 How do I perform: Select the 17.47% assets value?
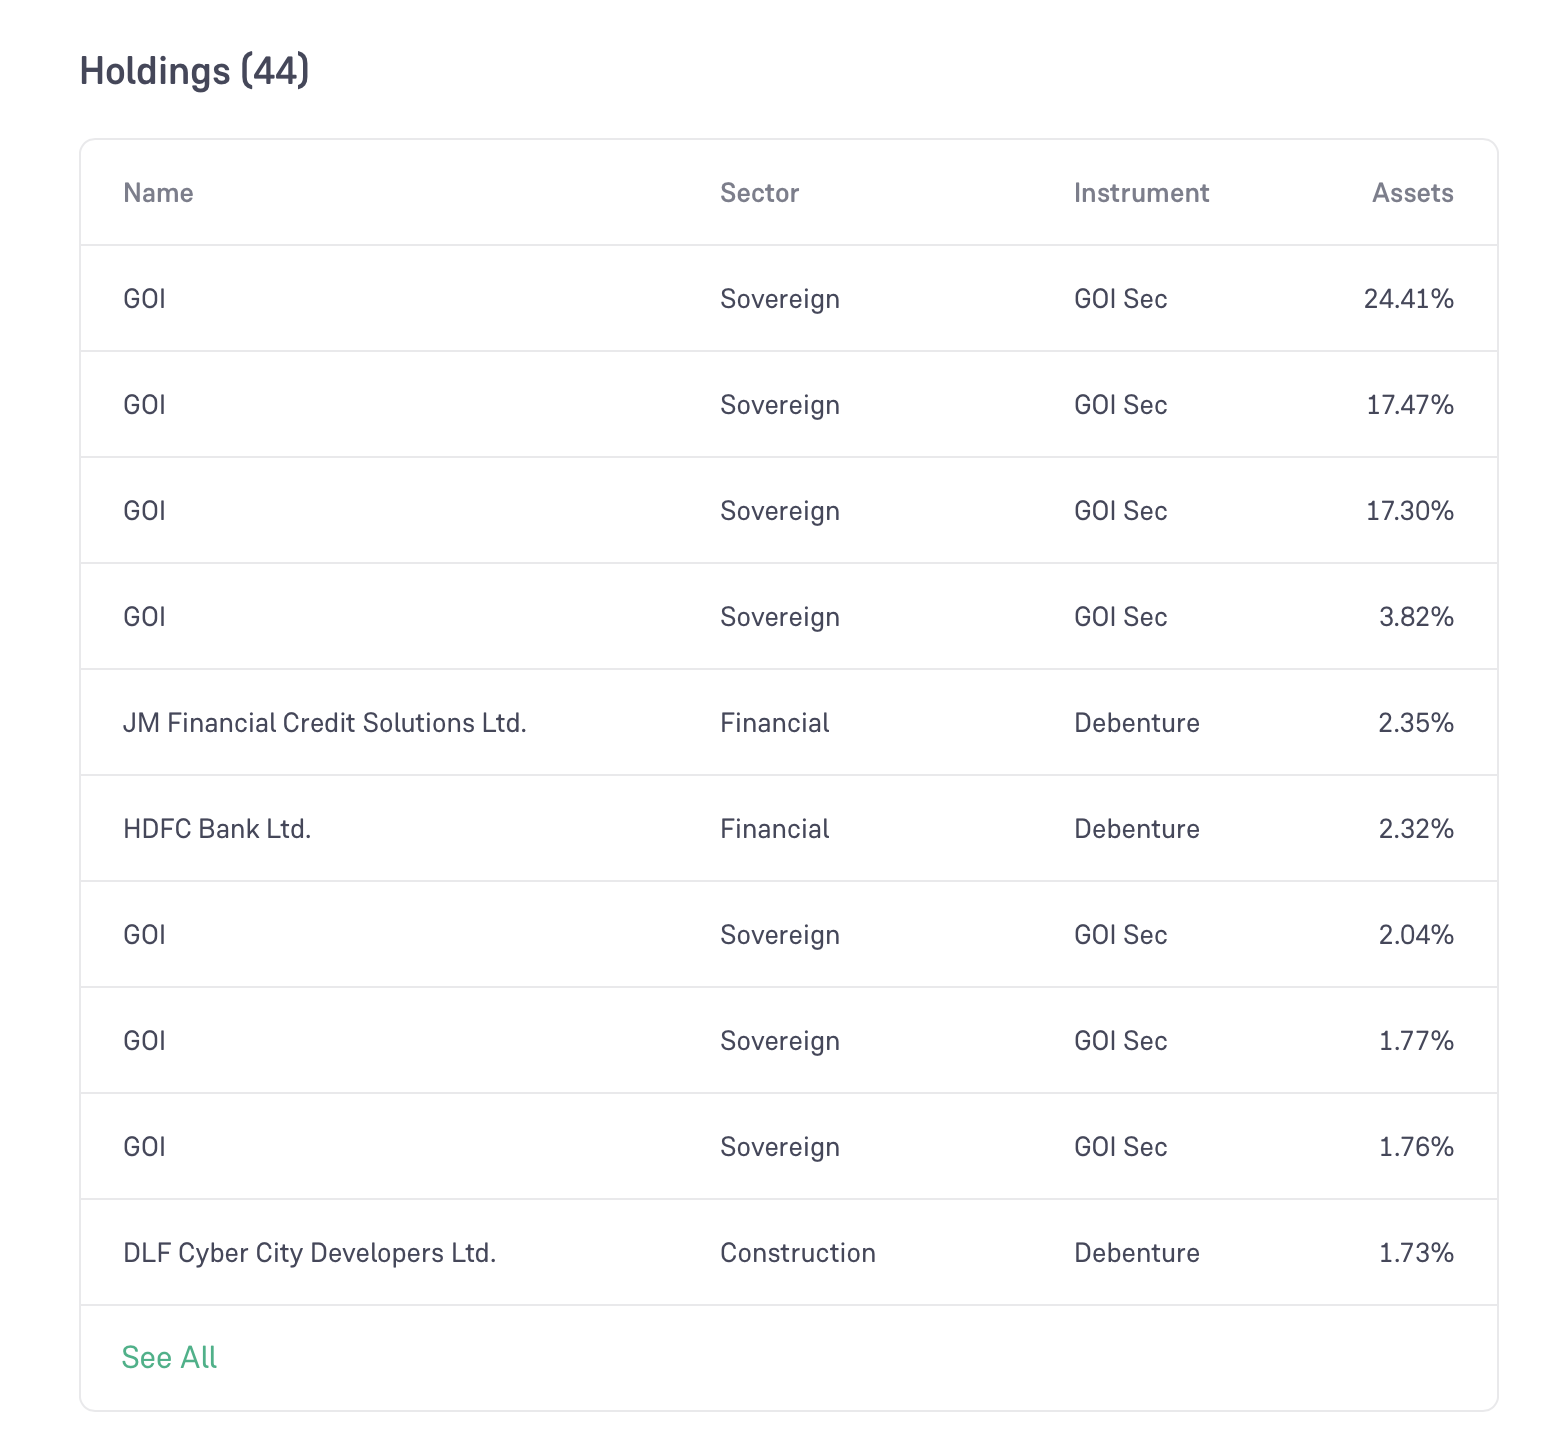pyautogui.click(x=1410, y=405)
